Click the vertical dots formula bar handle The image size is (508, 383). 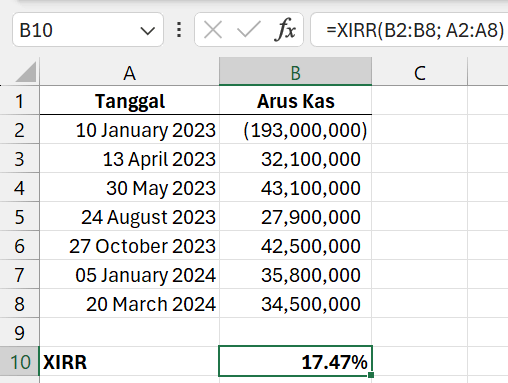pos(179,30)
